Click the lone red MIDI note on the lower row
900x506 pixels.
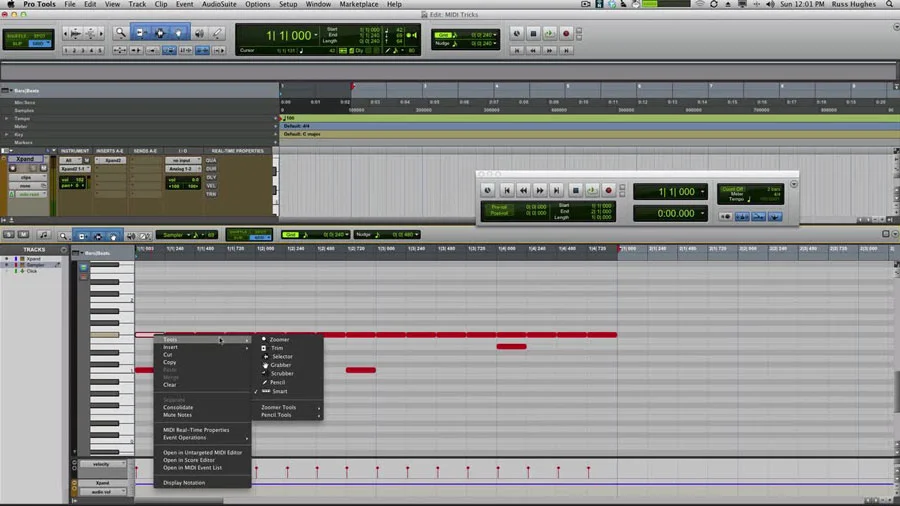coord(360,370)
